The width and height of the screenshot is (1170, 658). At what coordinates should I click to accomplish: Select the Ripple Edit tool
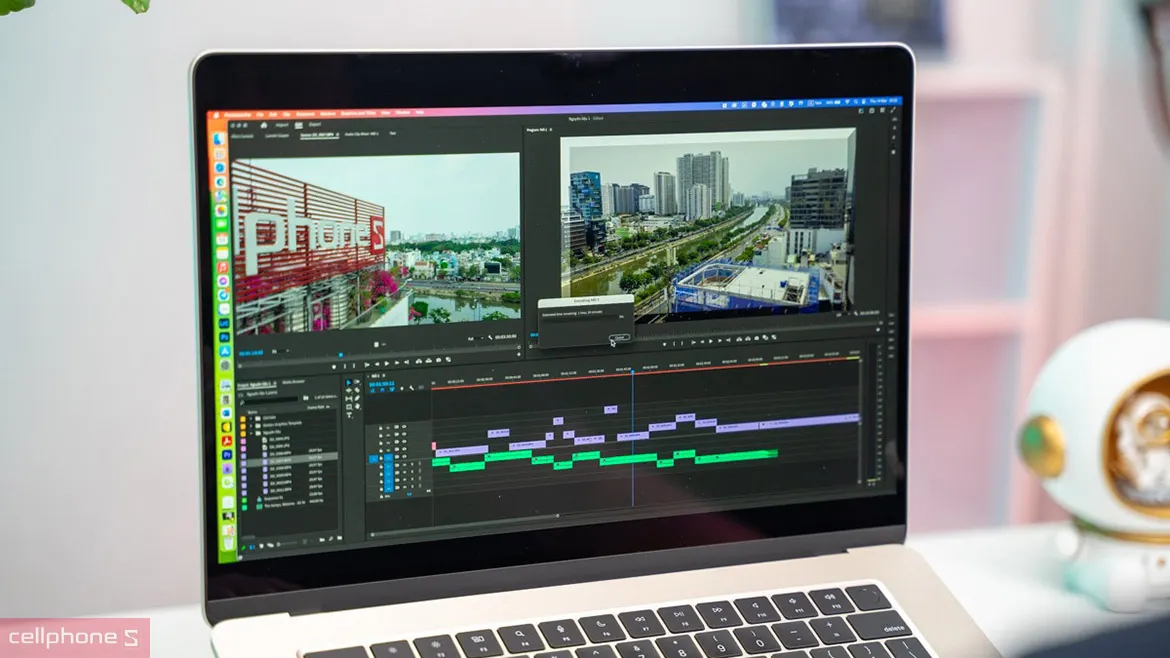point(348,391)
